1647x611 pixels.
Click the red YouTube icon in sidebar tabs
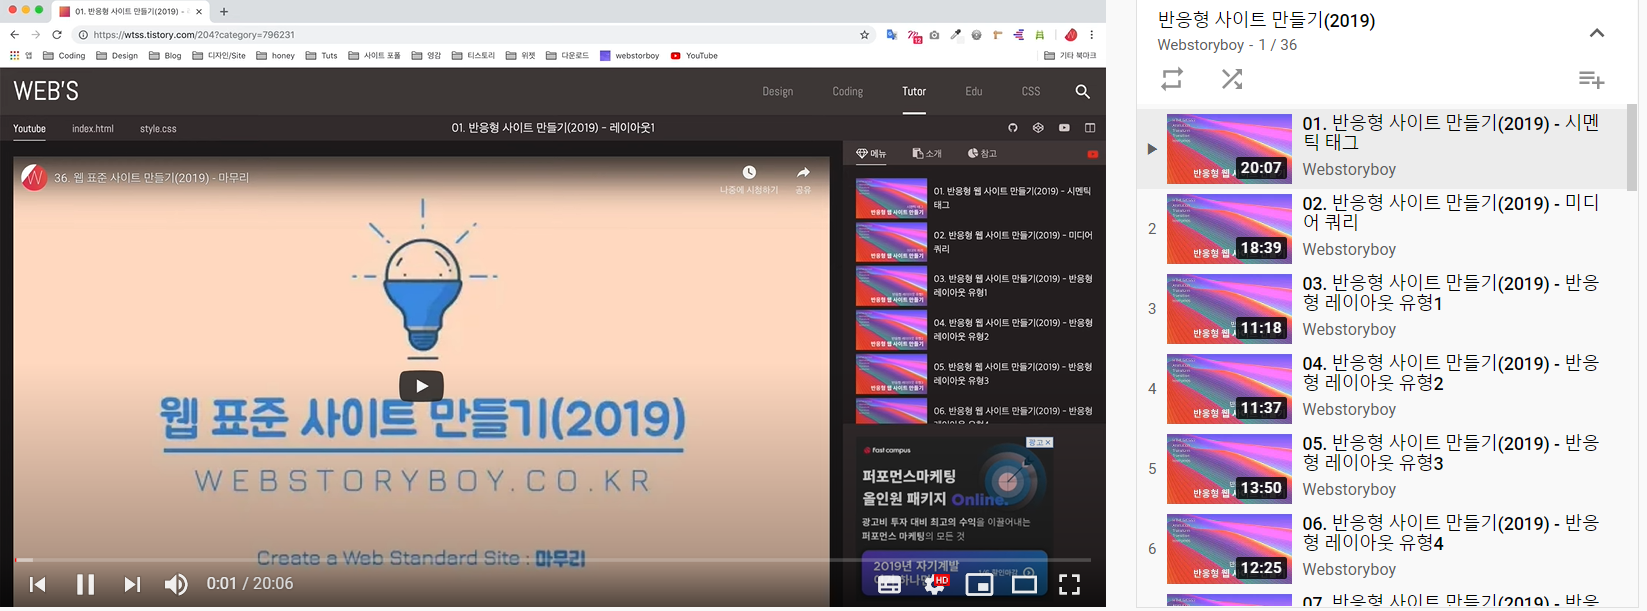tap(1093, 154)
